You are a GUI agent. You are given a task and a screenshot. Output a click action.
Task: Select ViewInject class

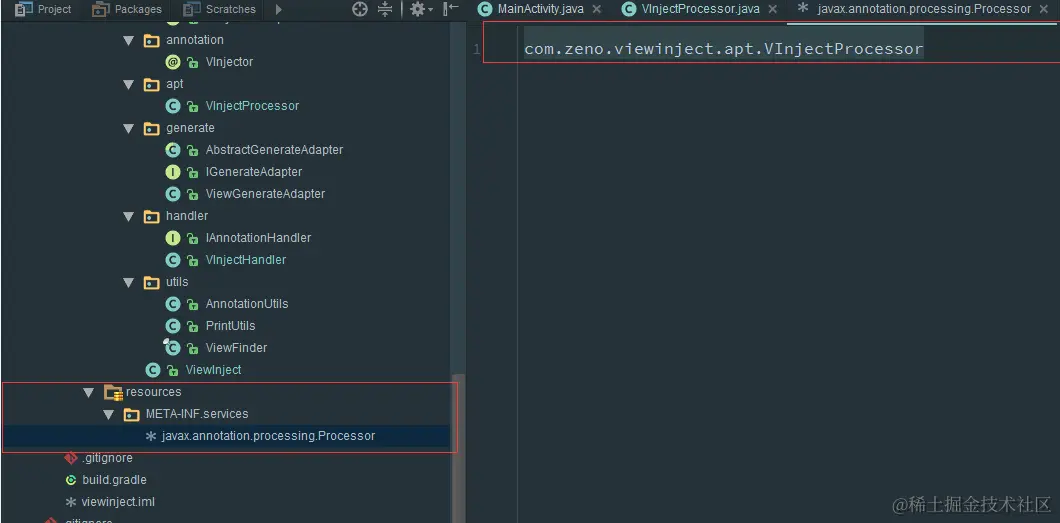[213, 370]
